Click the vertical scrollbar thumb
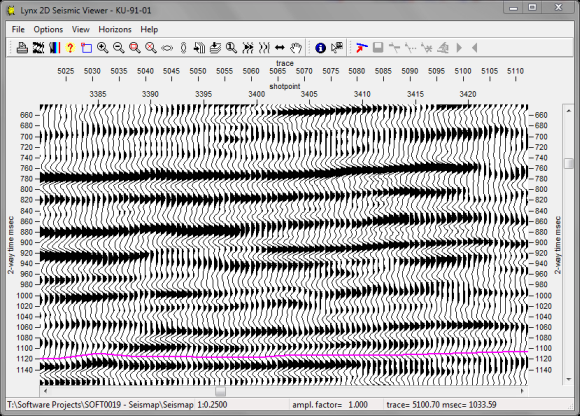 coord(568,163)
